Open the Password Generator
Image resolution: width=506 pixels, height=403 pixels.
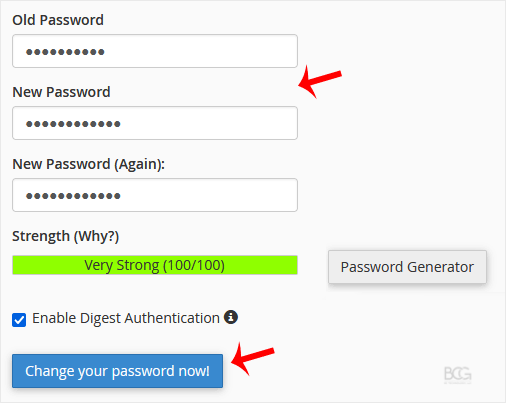coord(407,267)
